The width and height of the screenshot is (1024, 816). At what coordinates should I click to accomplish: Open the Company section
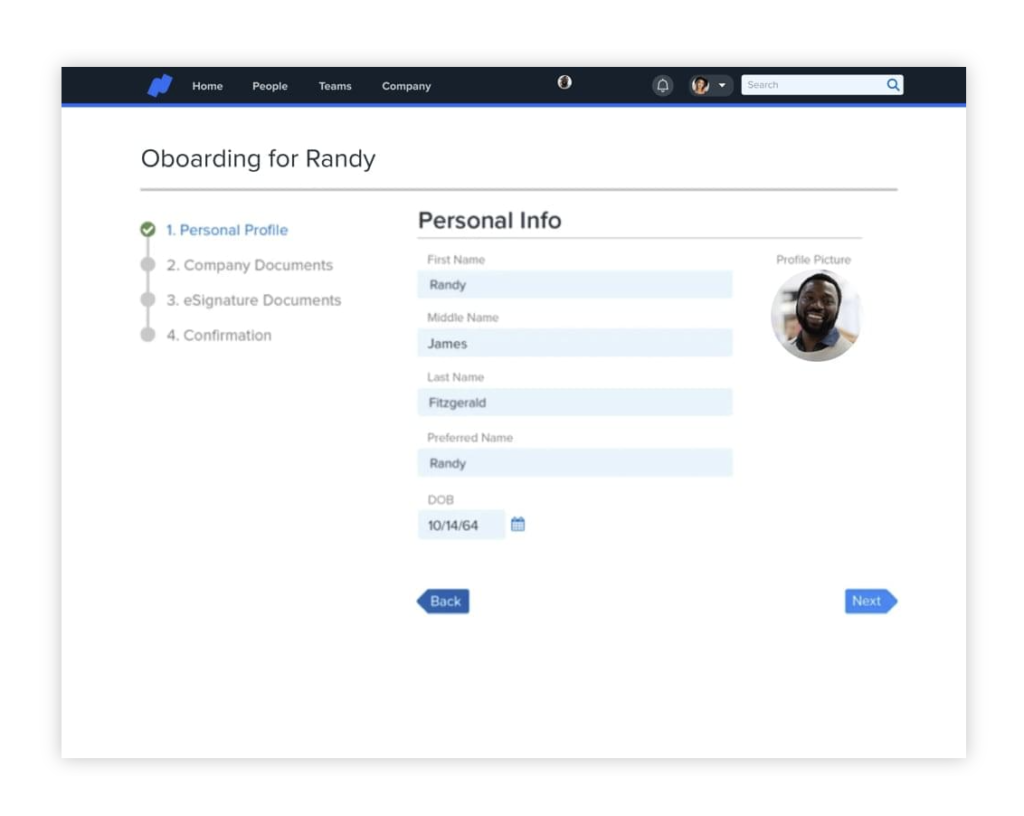coord(406,86)
